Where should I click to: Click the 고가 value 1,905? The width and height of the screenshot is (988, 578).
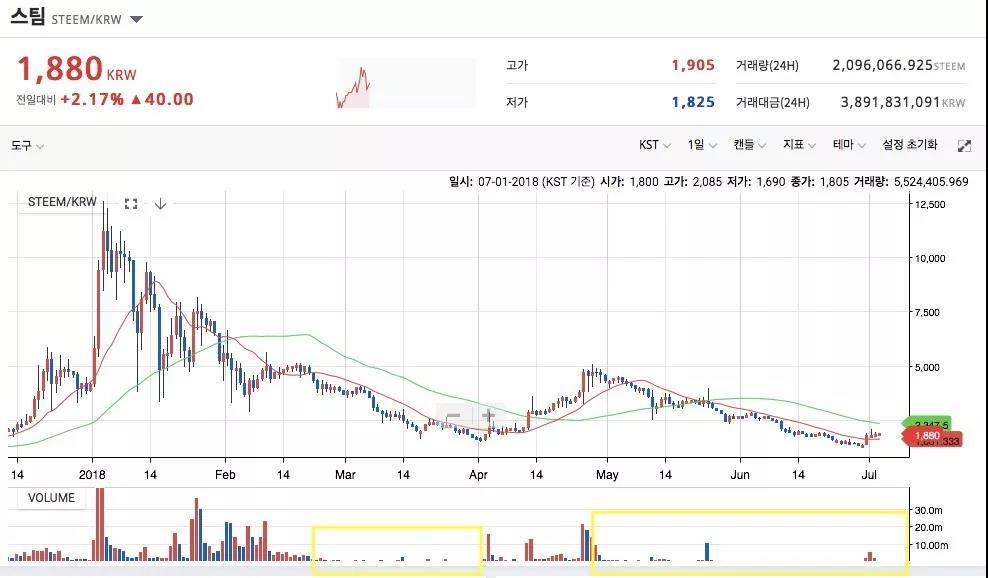(x=692, y=65)
